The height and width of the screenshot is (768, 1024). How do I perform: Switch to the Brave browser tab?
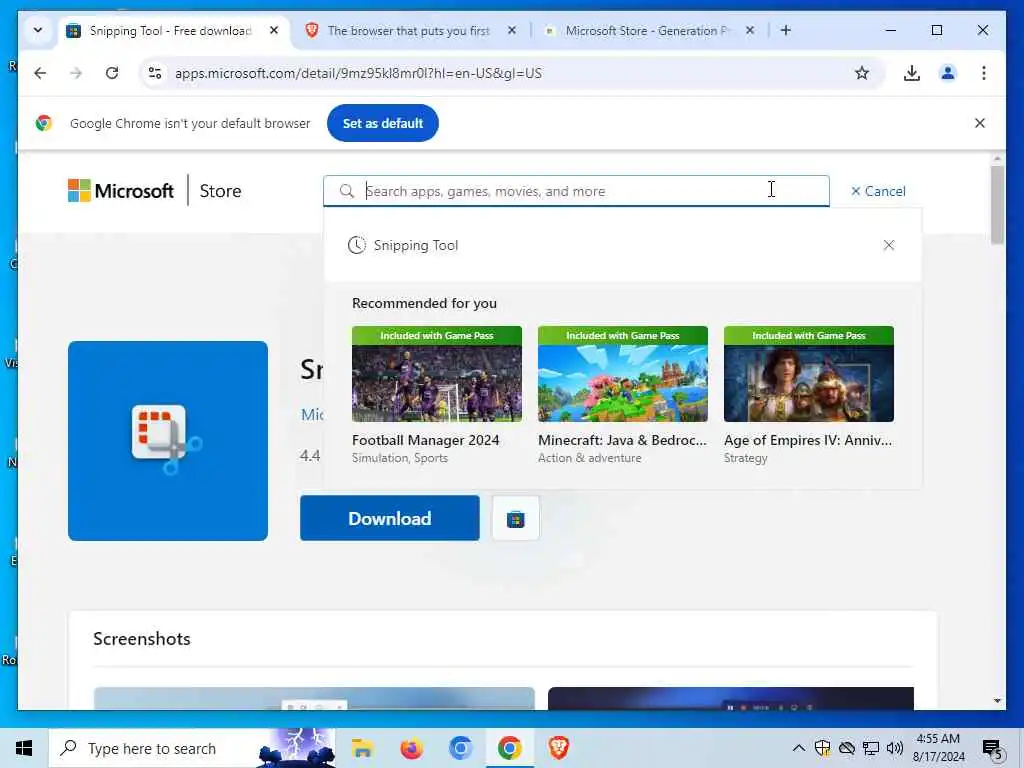[408, 31]
